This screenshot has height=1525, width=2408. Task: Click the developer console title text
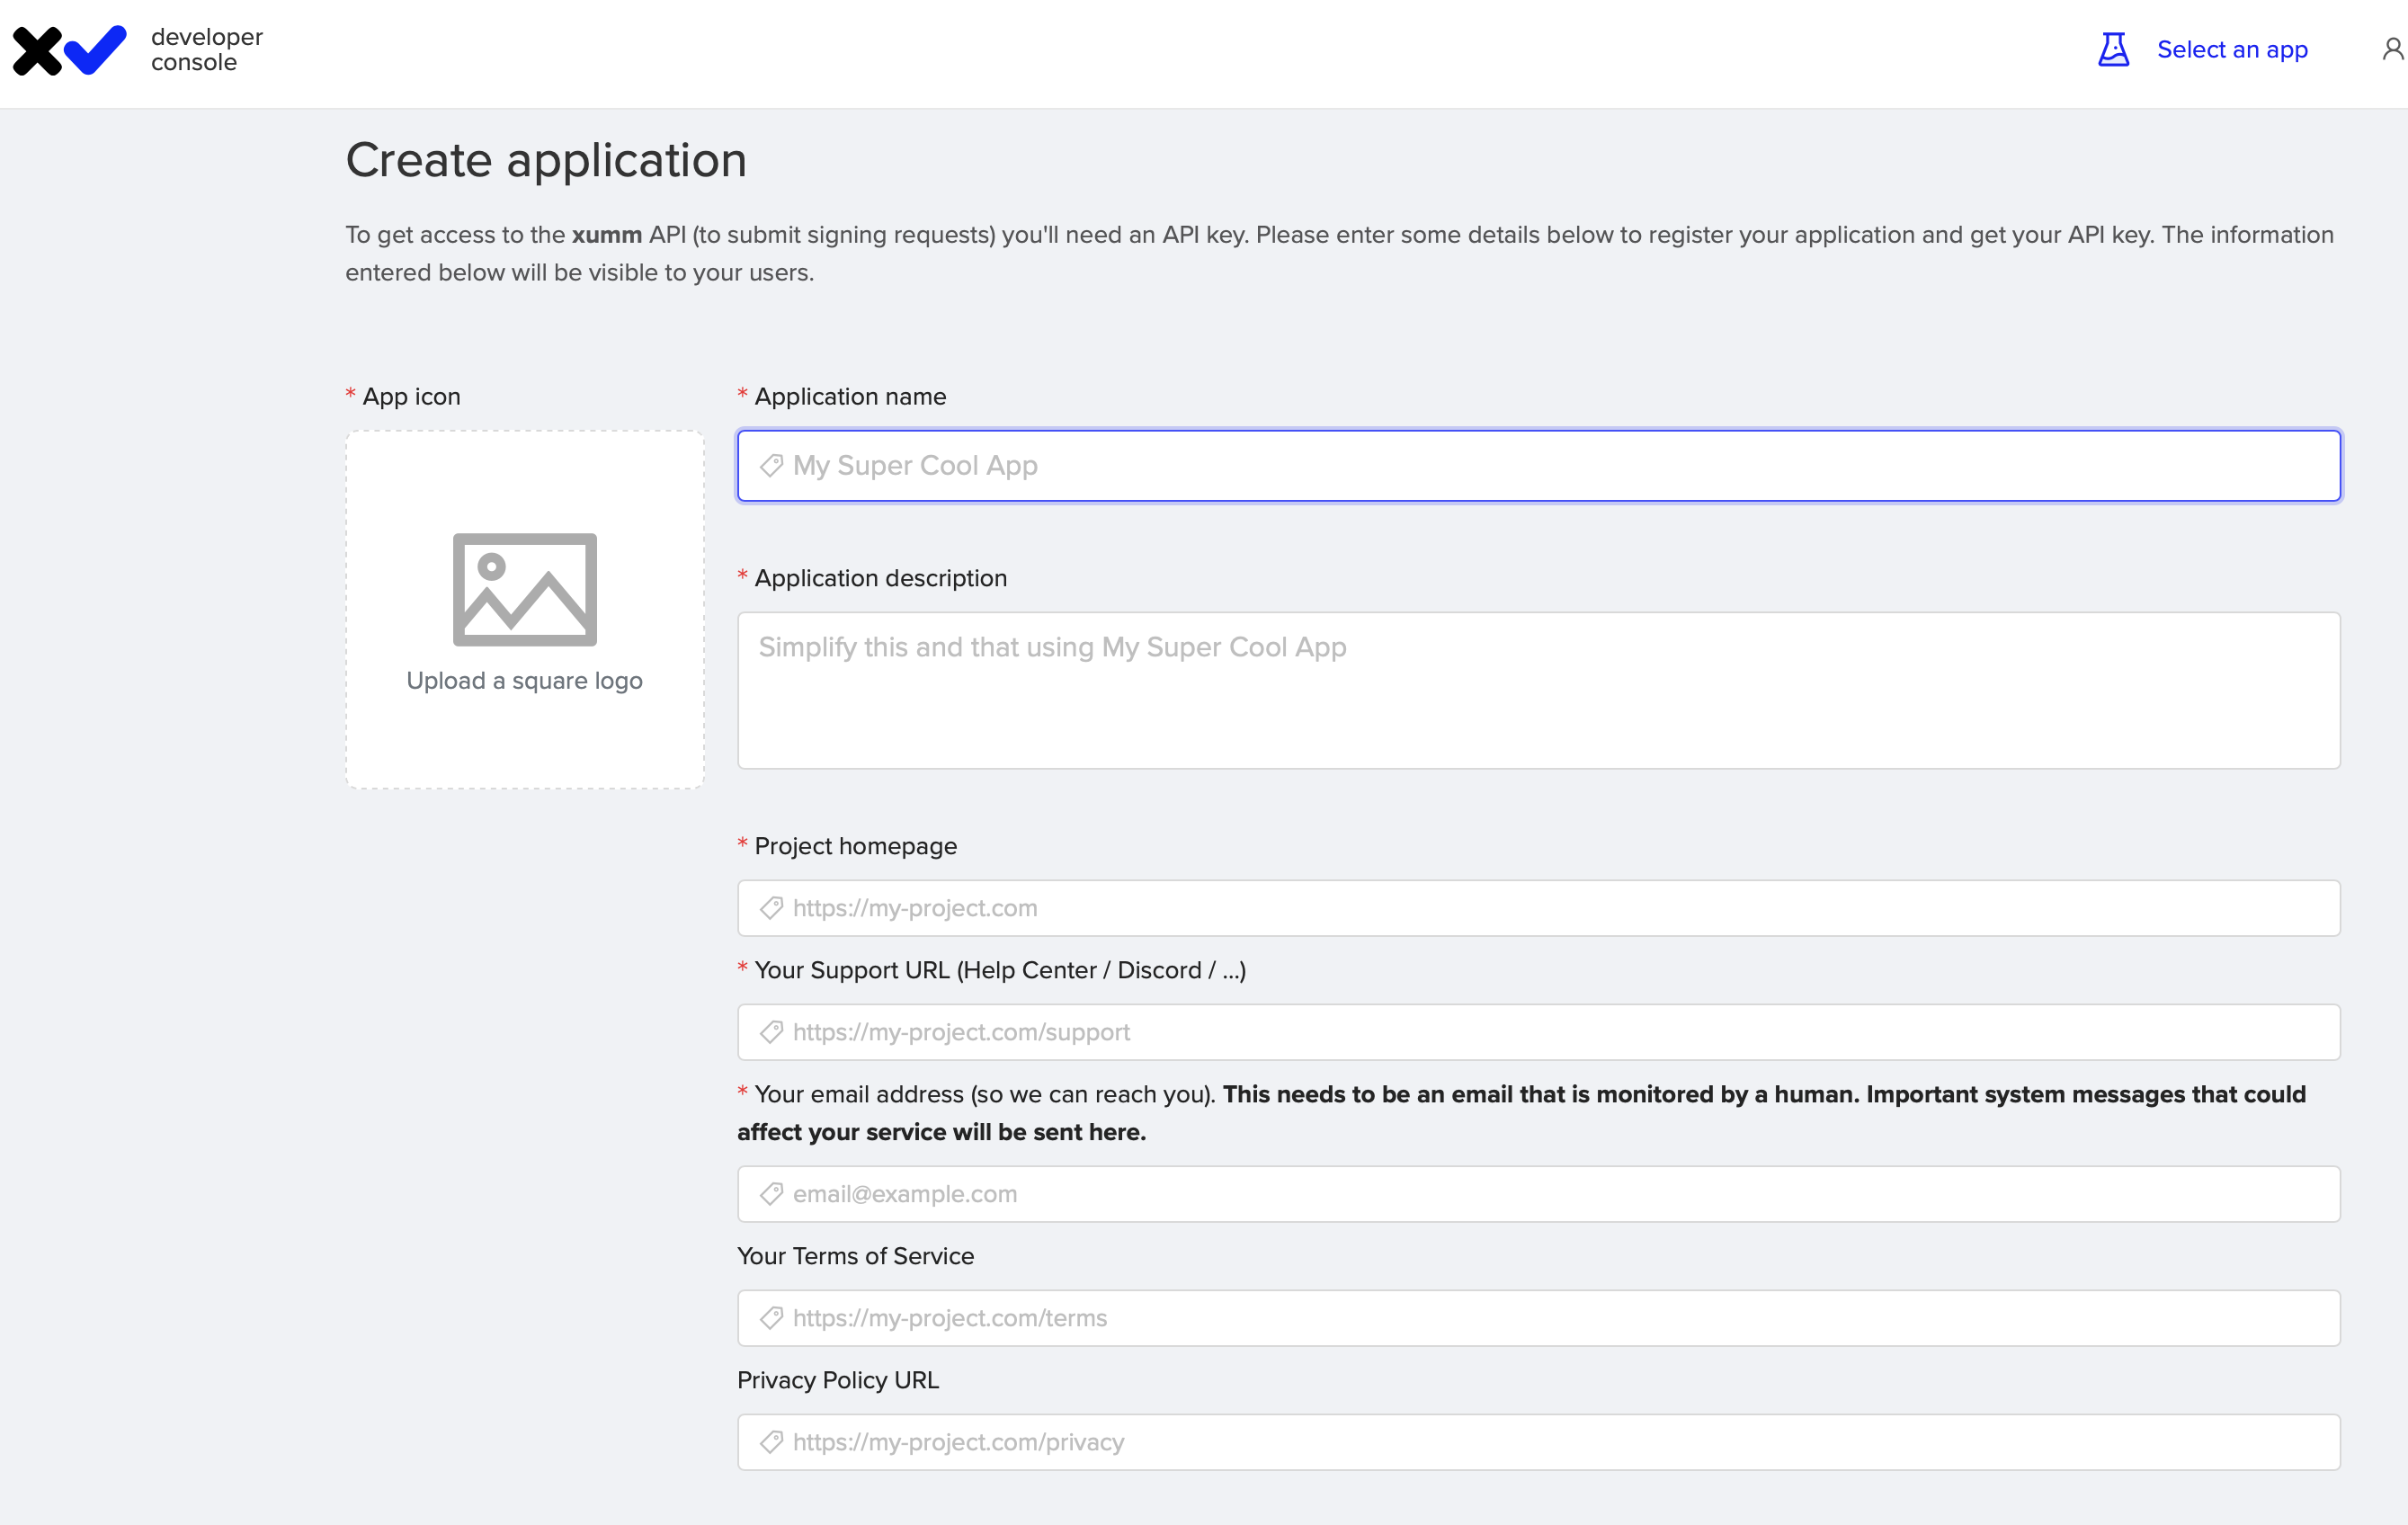[207, 49]
